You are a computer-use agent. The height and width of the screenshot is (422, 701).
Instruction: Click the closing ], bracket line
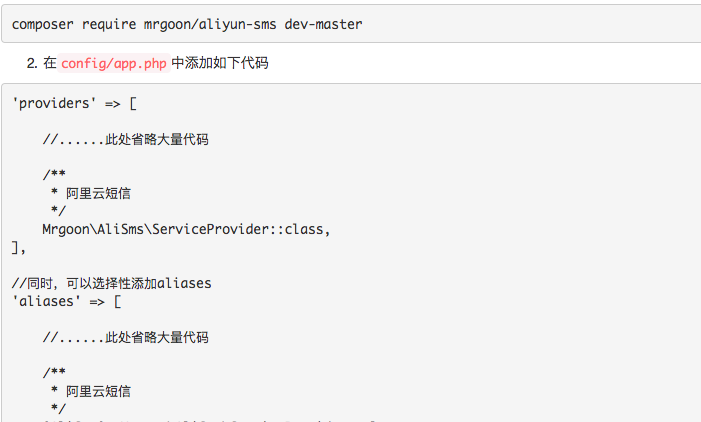pos(19,248)
